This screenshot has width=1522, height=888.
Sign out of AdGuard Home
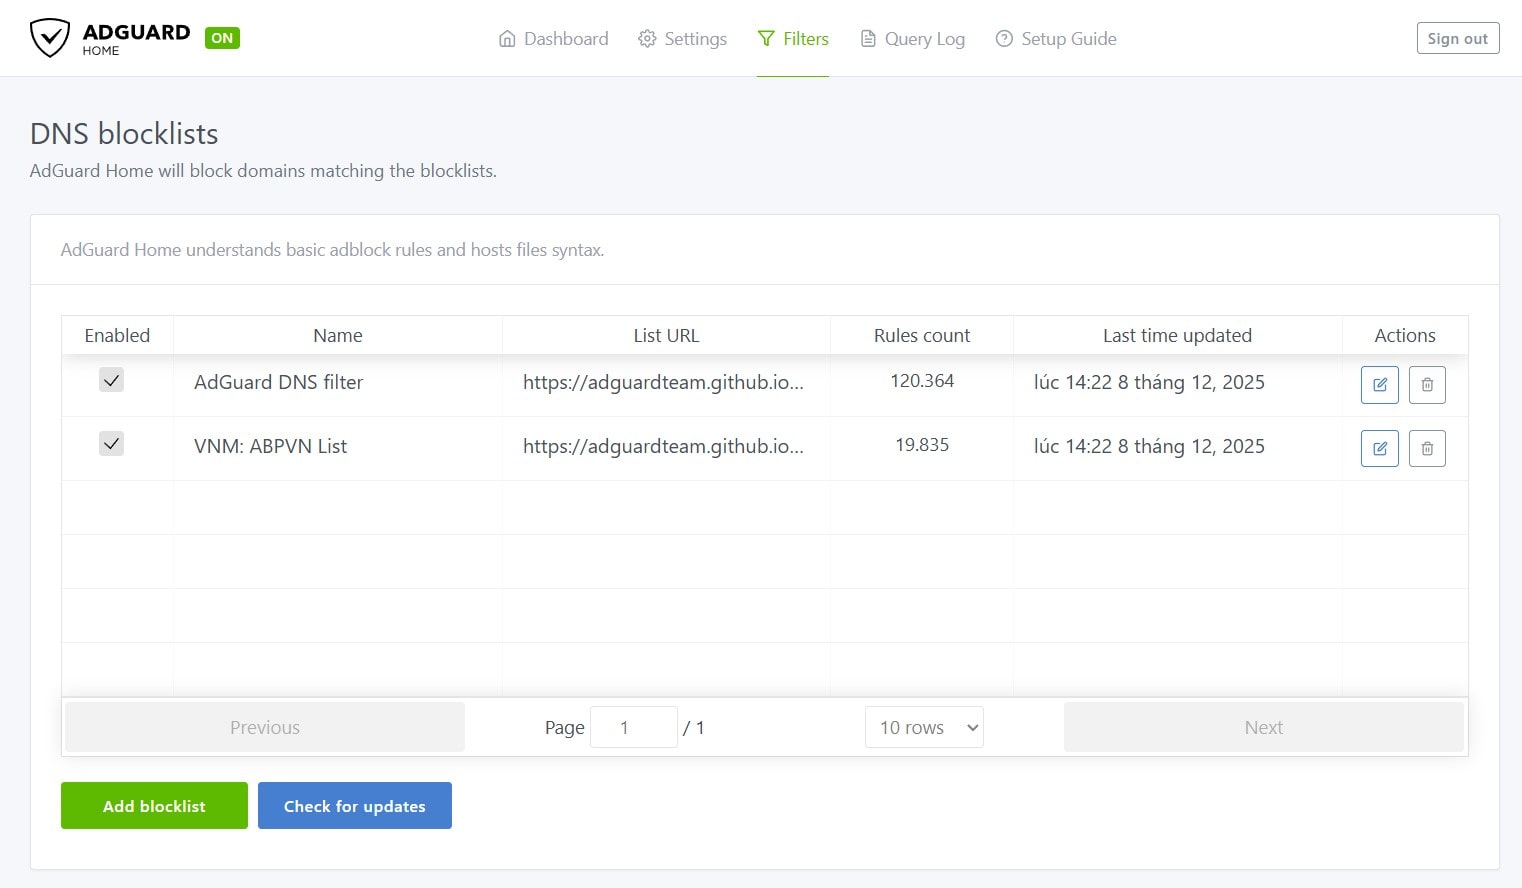(x=1457, y=38)
